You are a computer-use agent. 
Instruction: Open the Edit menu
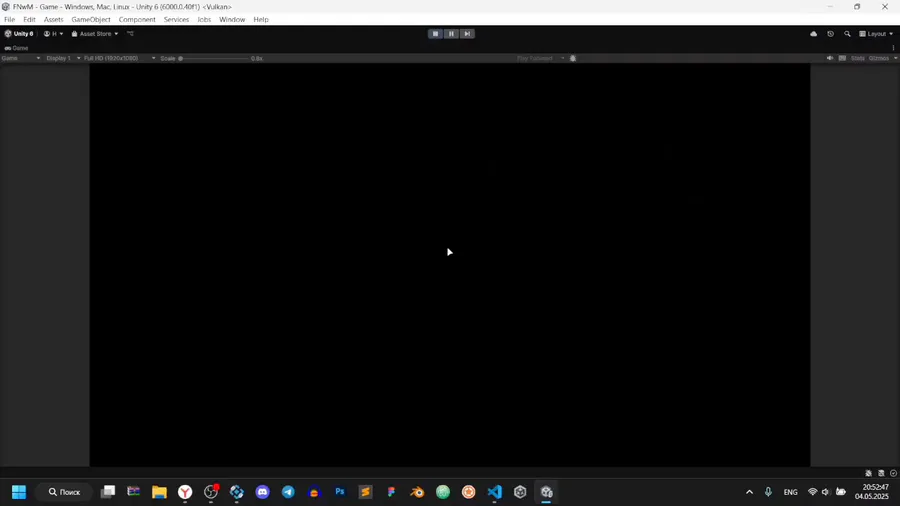point(29,20)
